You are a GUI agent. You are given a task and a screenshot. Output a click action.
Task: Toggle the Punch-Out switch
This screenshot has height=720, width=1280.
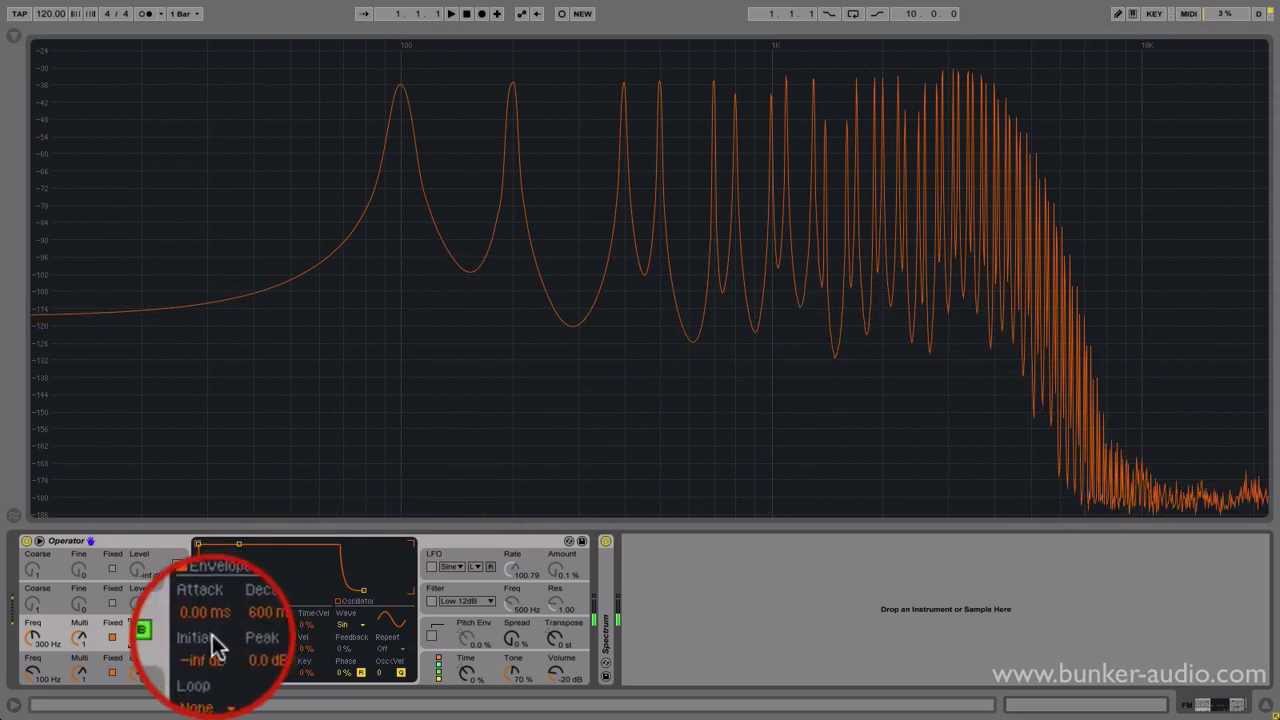tap(877, 14)
